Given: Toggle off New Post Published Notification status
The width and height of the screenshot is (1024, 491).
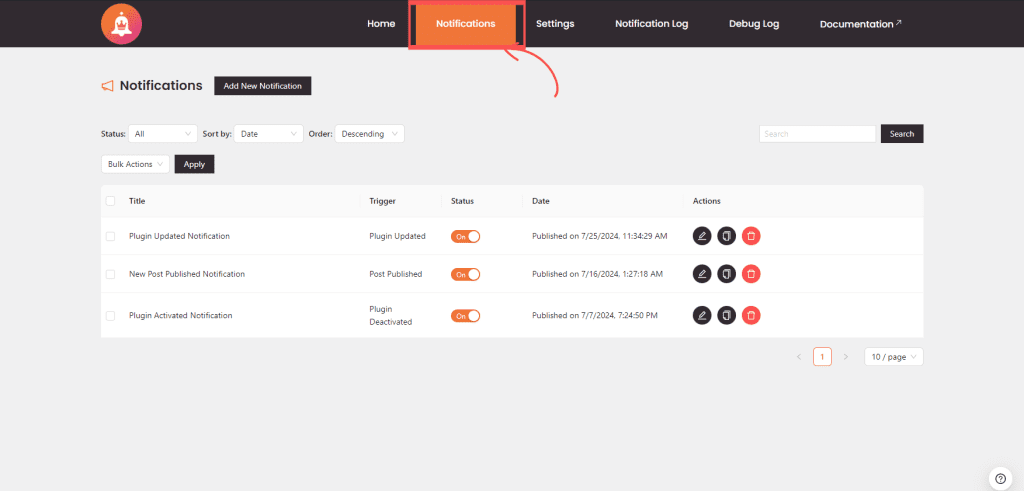Looking at the screenshot, I should (466, 274).
